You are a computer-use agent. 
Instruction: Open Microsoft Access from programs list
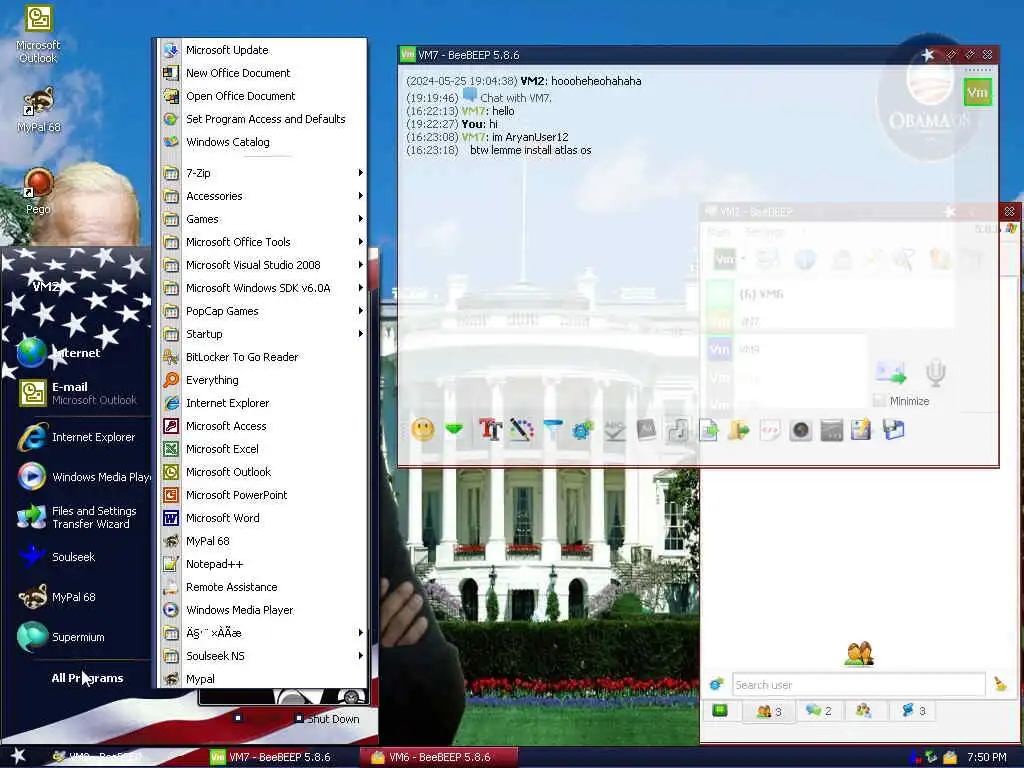point(263,426)
